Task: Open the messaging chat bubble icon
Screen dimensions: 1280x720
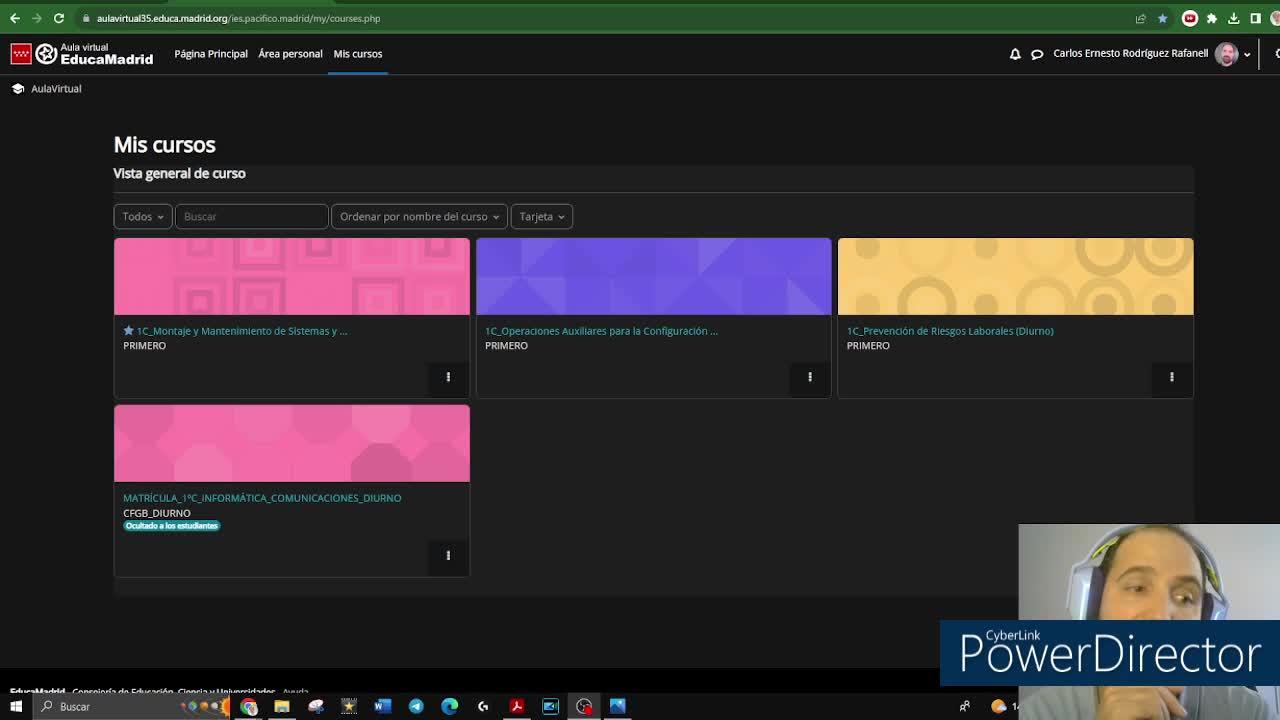Action: coord(1037,54)
